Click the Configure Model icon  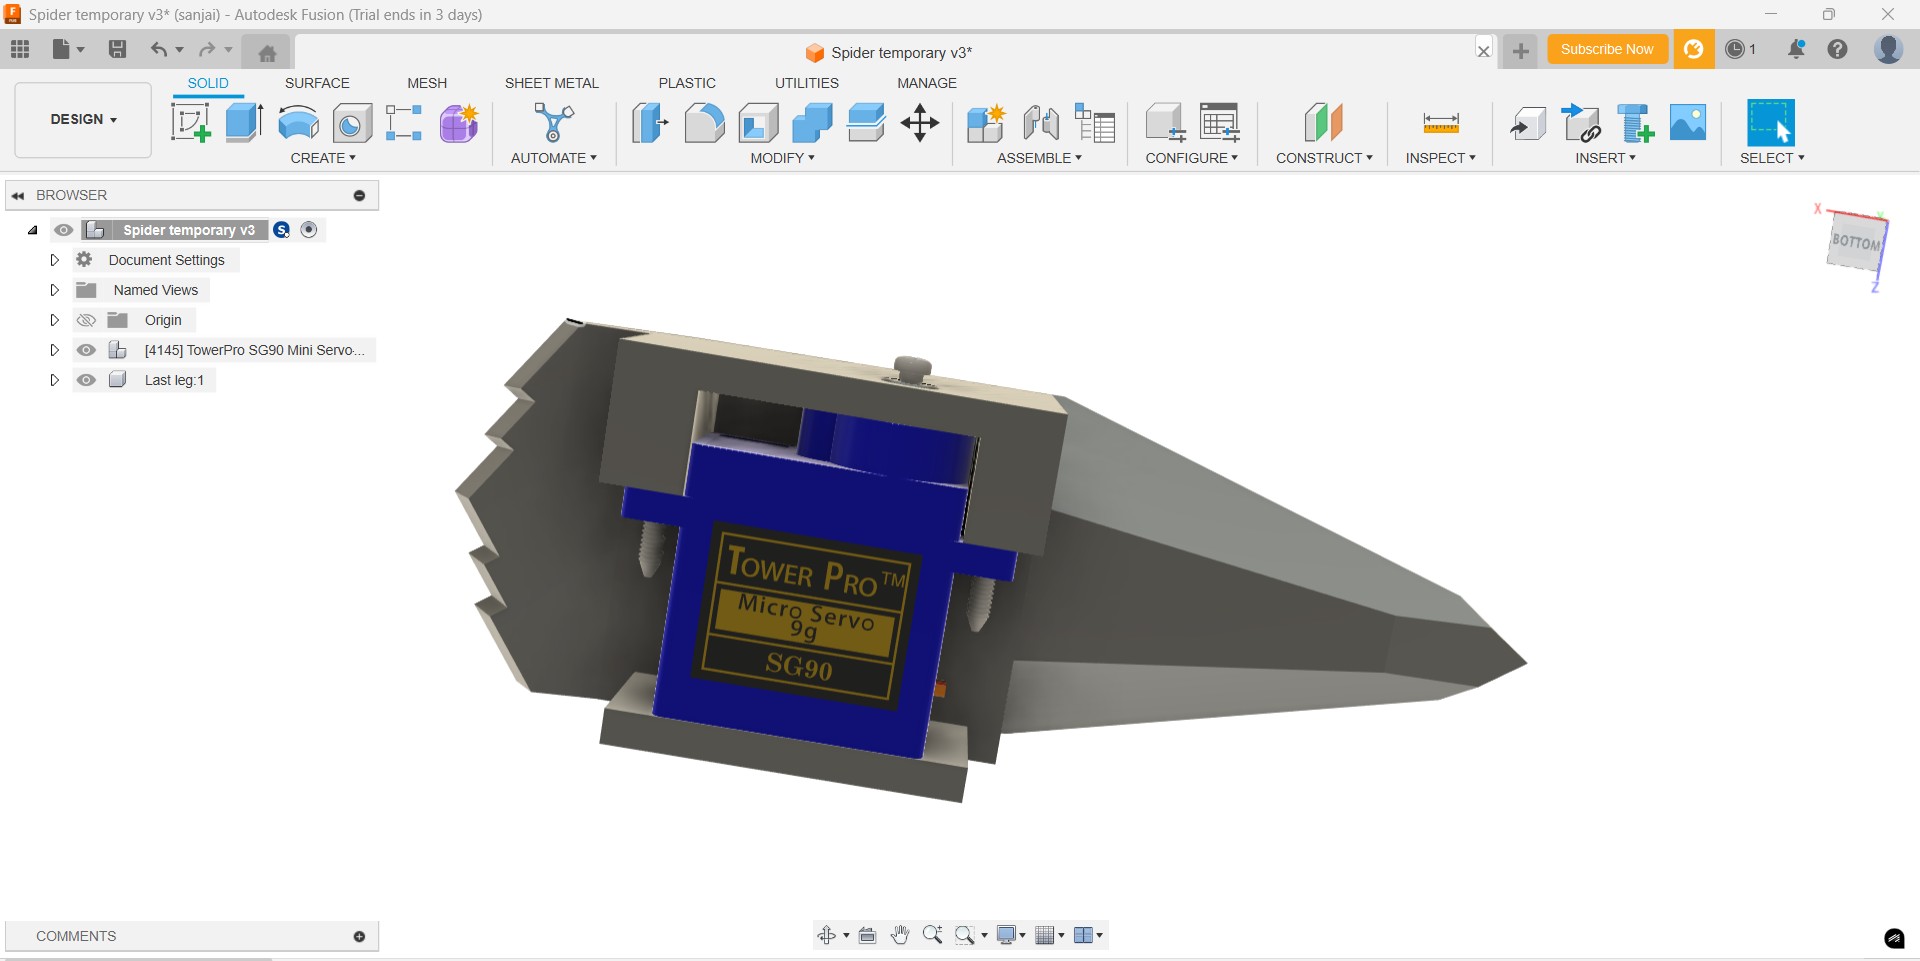point(1166,123)
